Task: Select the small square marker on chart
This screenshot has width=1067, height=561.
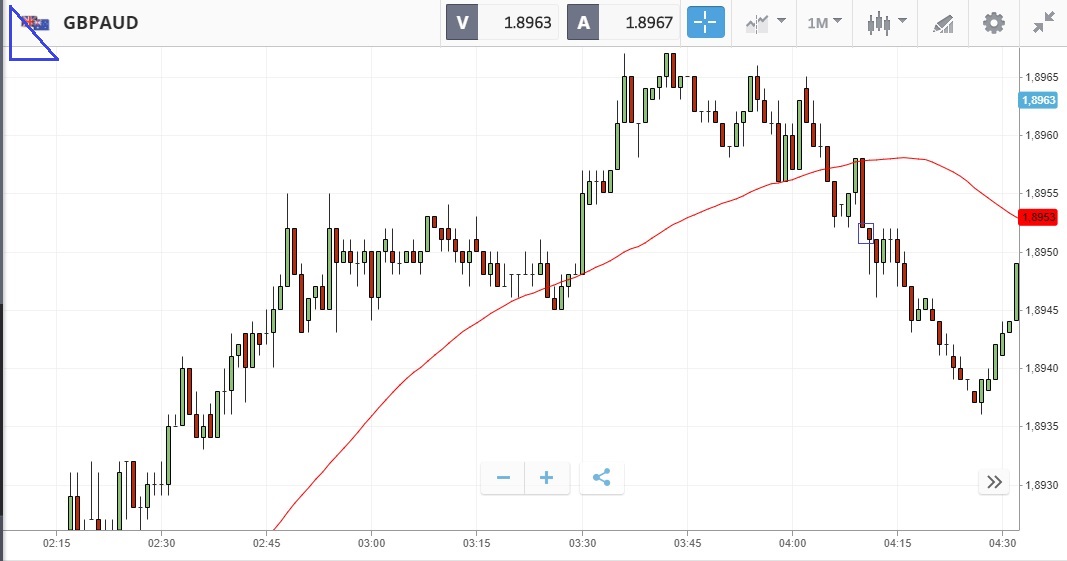Action: 865,233
